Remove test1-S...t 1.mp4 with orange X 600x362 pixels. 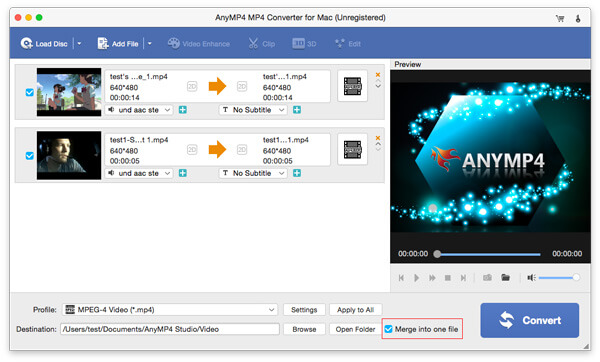click(378, 138)
